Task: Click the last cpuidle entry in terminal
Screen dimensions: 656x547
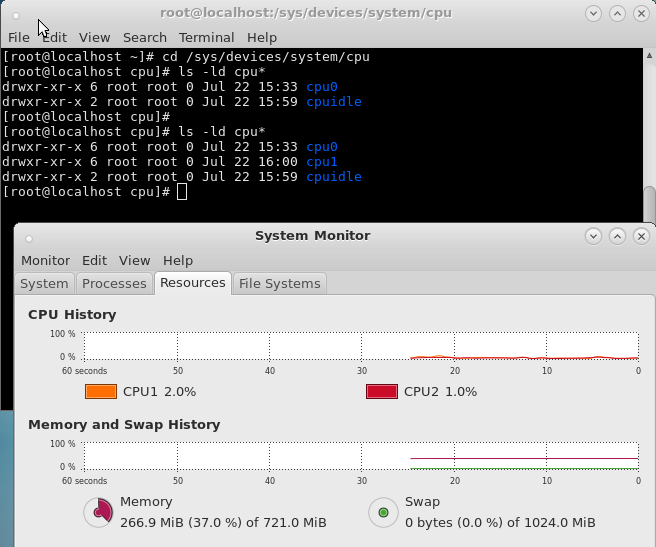Action: (334, 177)
